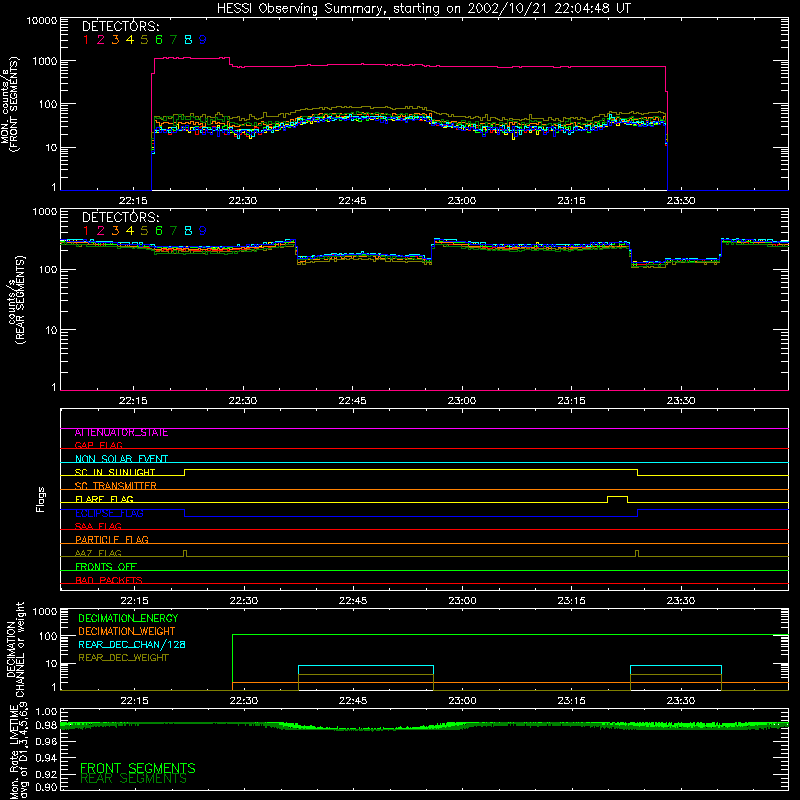
Task: Click 23:15 time tick under Flags plot
Action: coord(571,601)
